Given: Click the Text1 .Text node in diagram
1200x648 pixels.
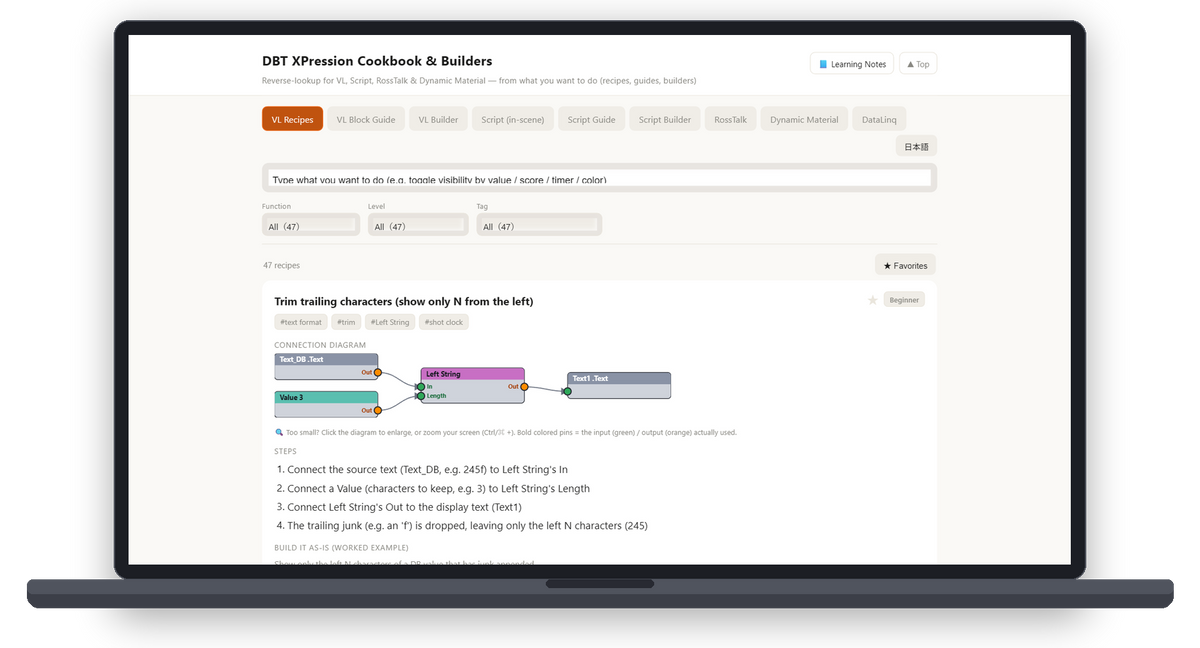Looking at the screenshot, I should [618, 385].
